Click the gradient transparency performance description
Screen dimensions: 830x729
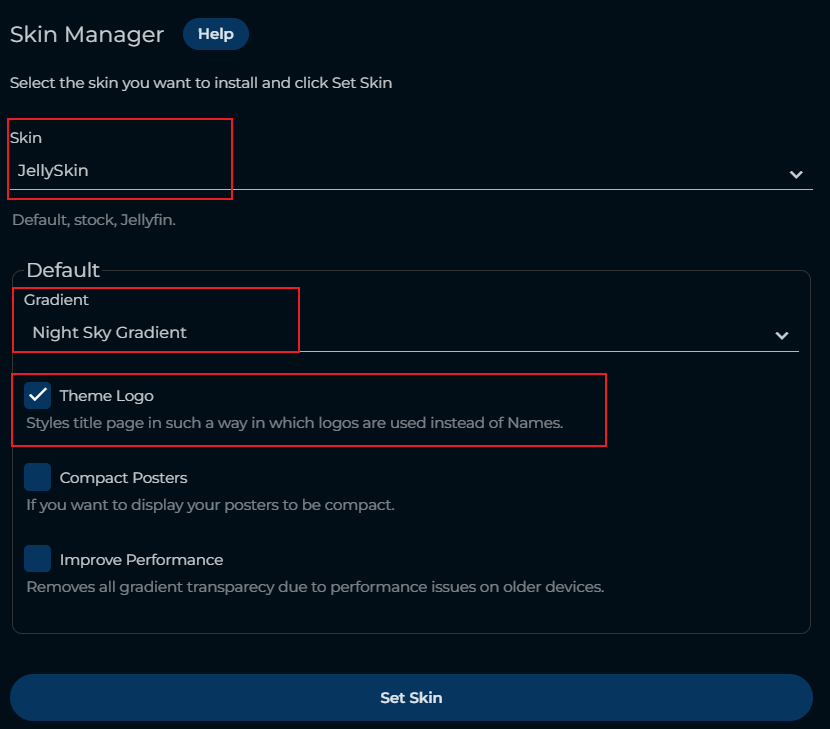click(x=315, y=587)
